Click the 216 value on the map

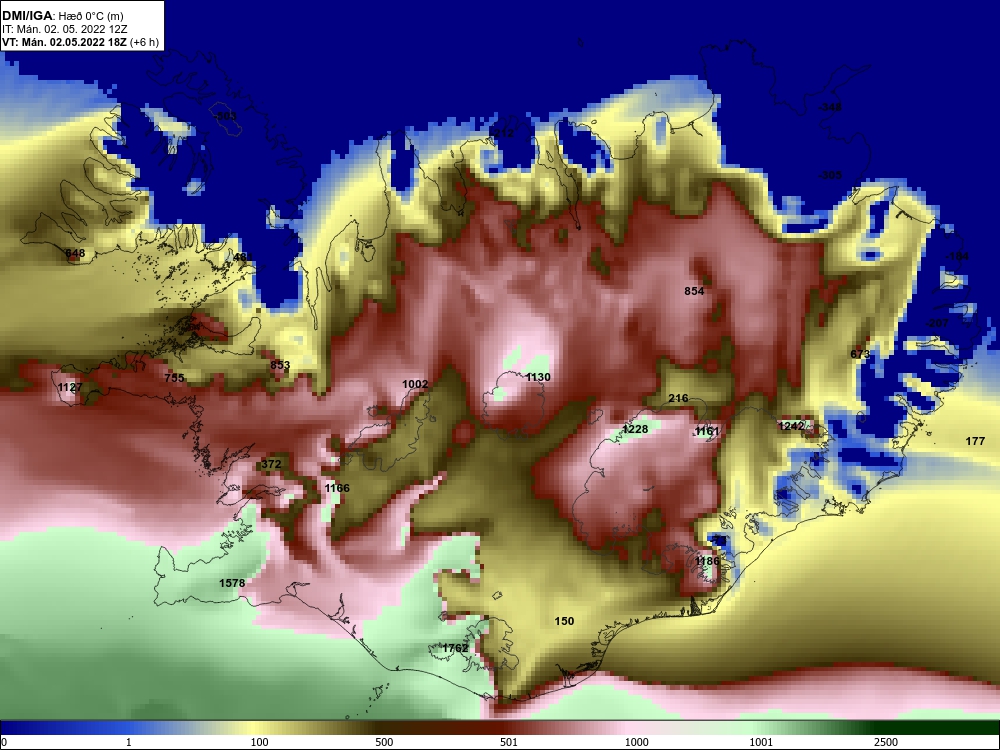click(678, 398)
